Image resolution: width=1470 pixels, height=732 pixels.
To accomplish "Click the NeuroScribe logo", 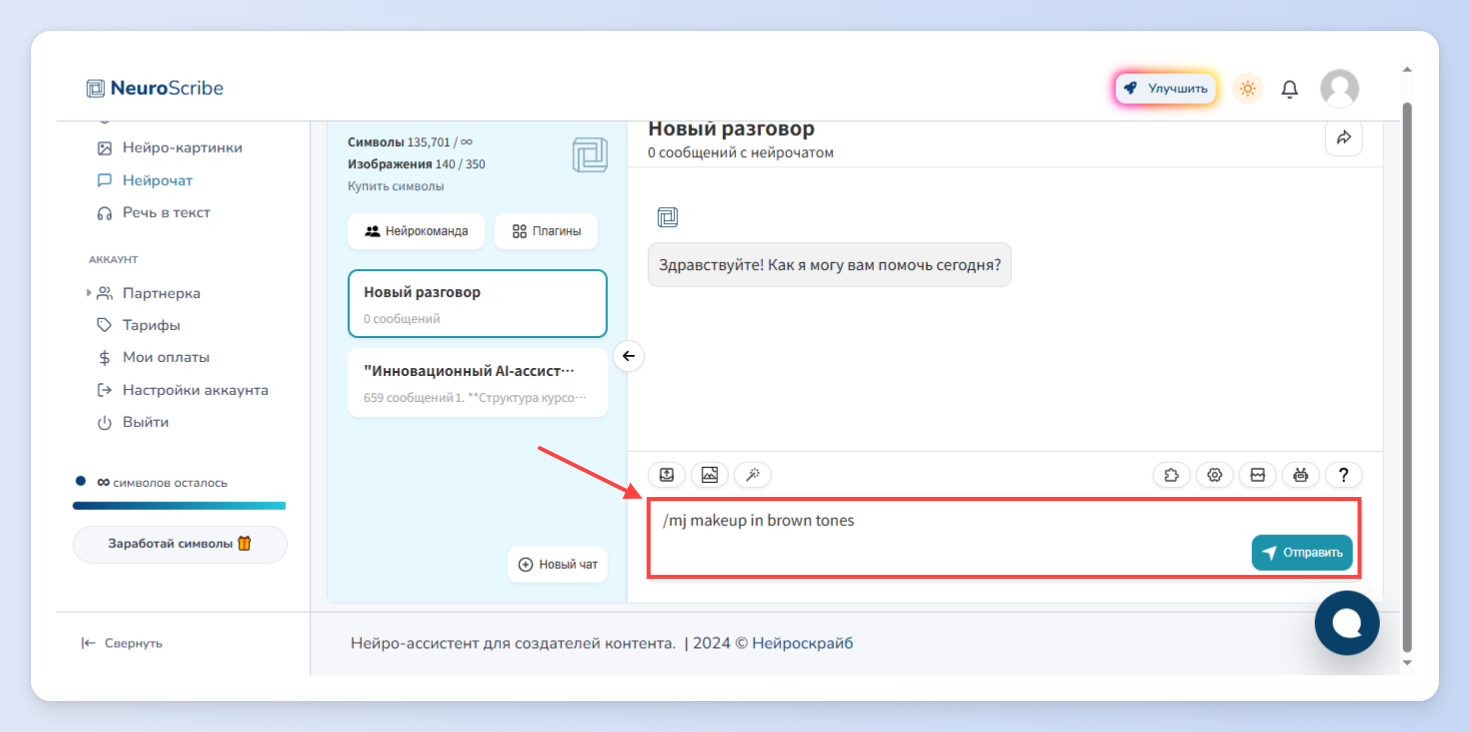I will tap(155, 88).
